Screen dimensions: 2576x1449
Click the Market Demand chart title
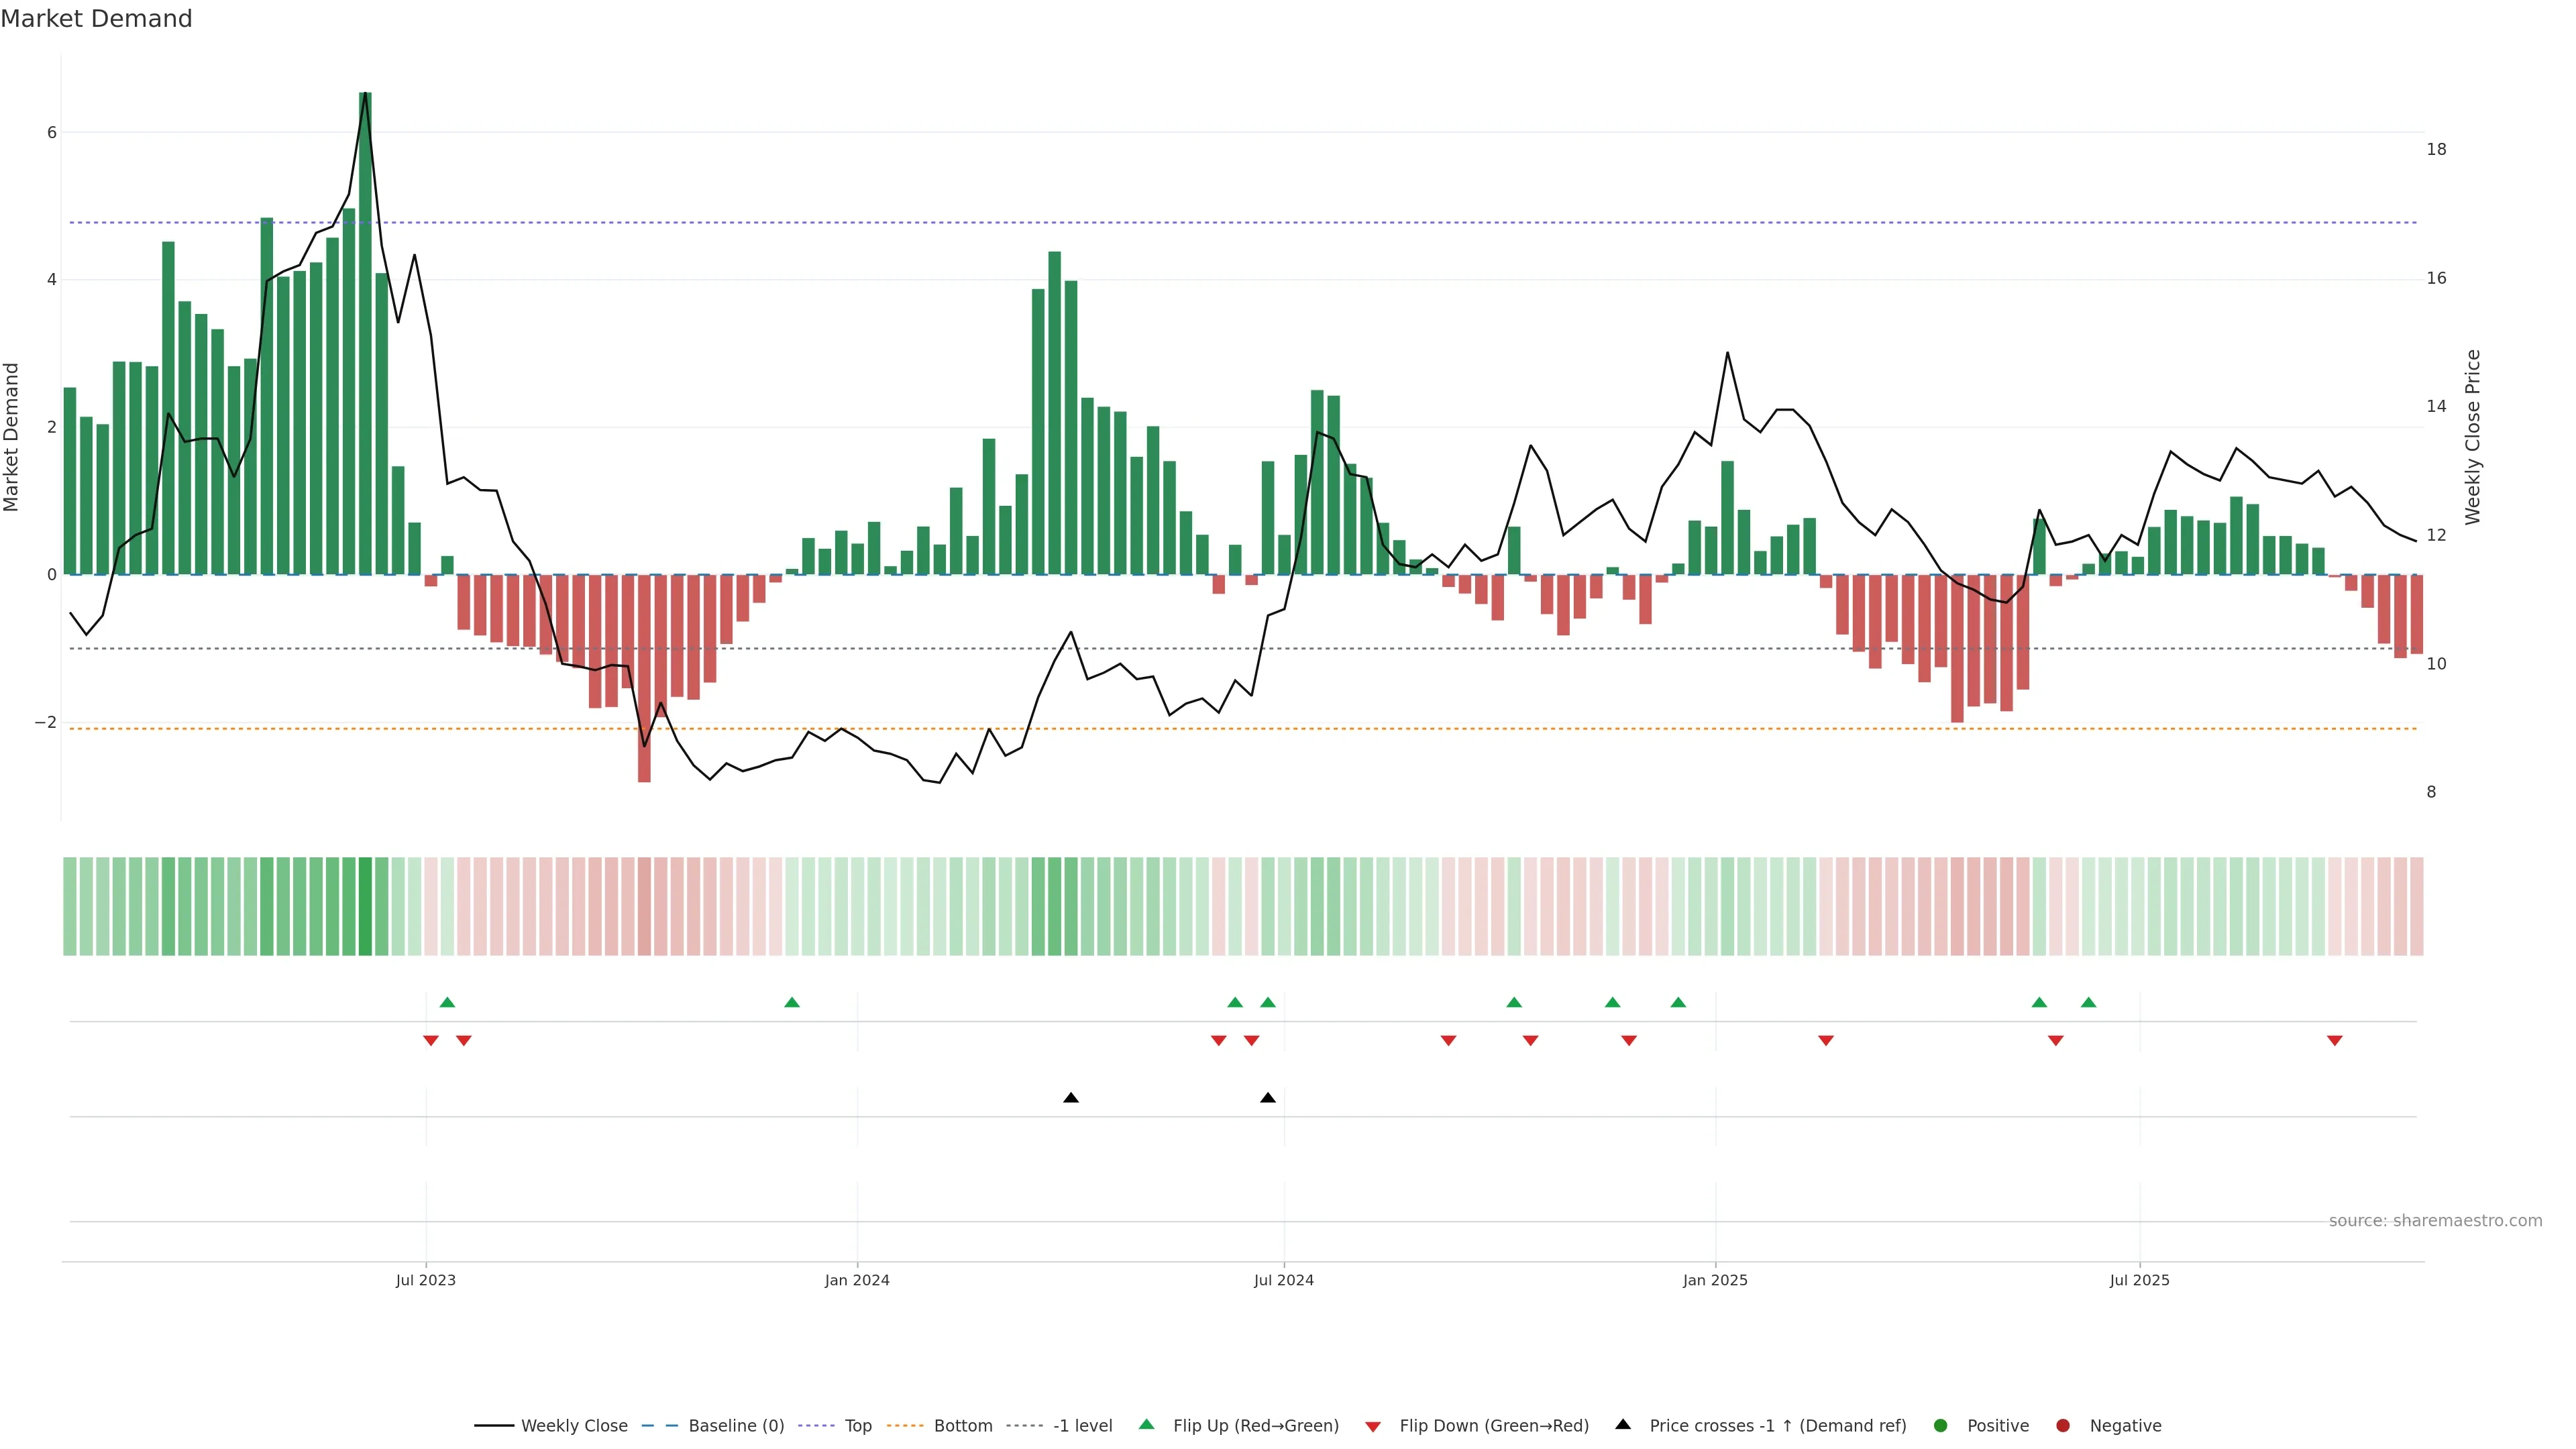[96, 19]
